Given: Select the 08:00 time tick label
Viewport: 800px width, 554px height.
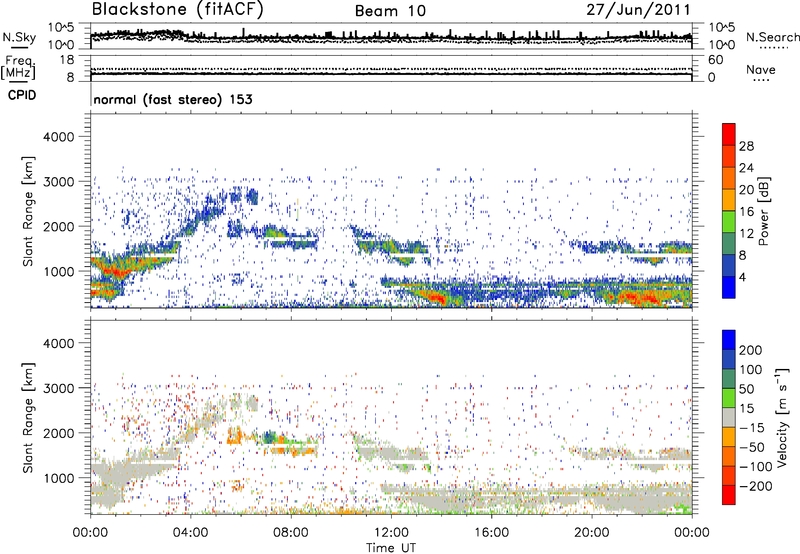Looking at the screenshot, I should [291, 533].
